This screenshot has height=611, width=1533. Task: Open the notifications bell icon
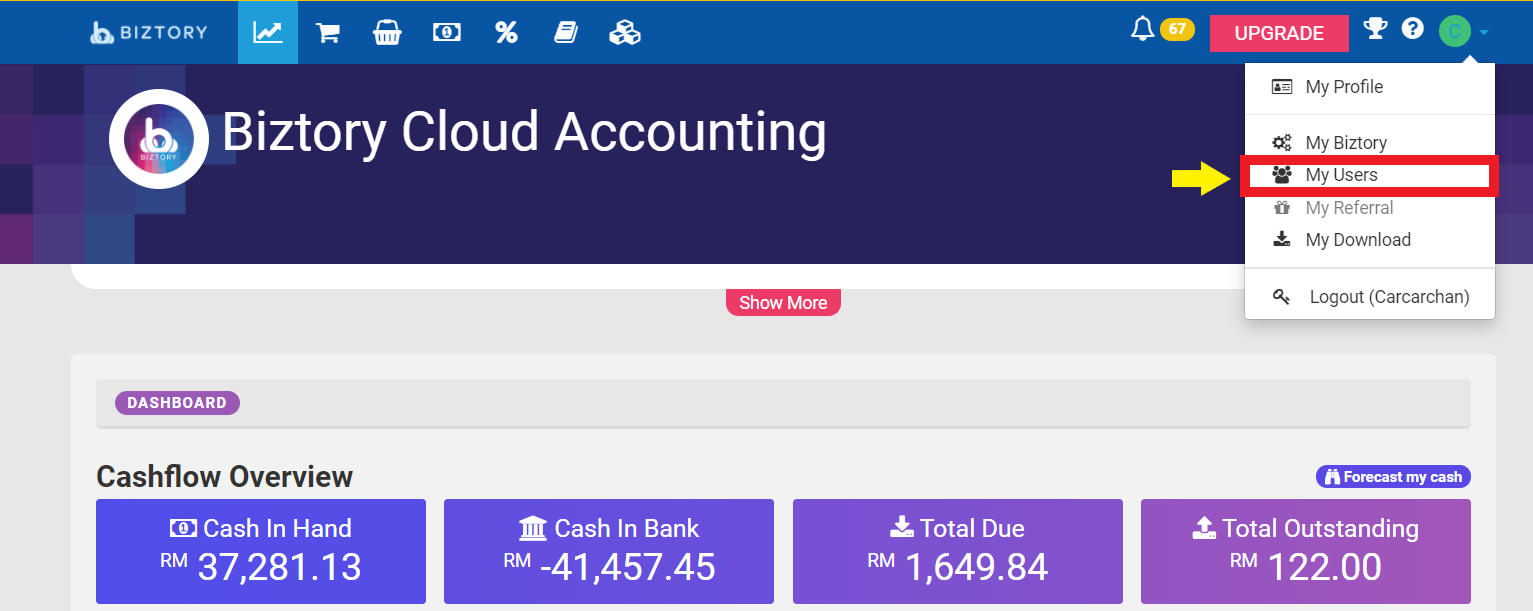click(x=1142, y=29)
